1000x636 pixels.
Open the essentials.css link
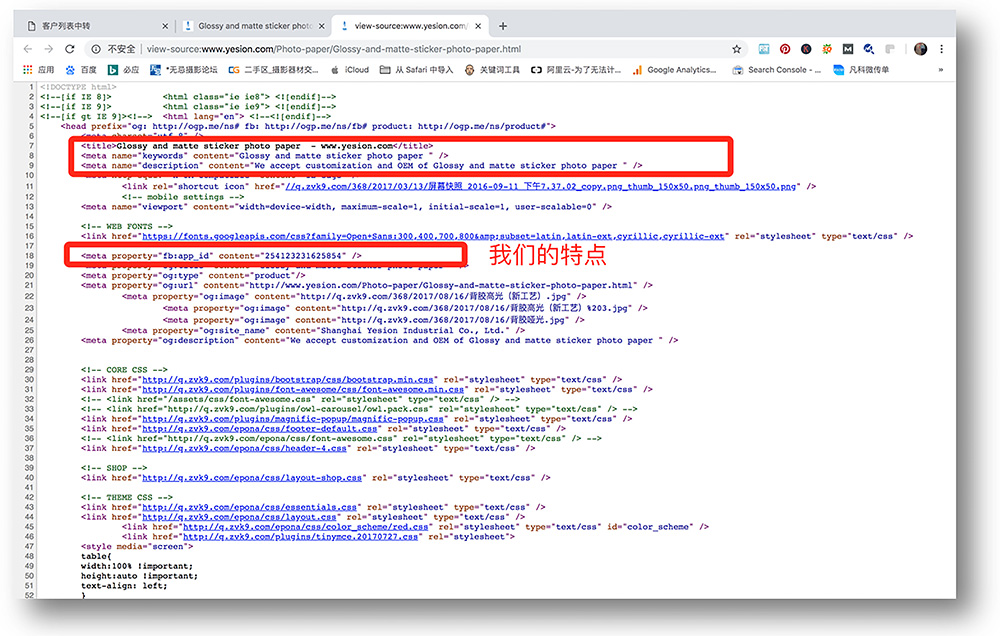click(x=249, y=507)
